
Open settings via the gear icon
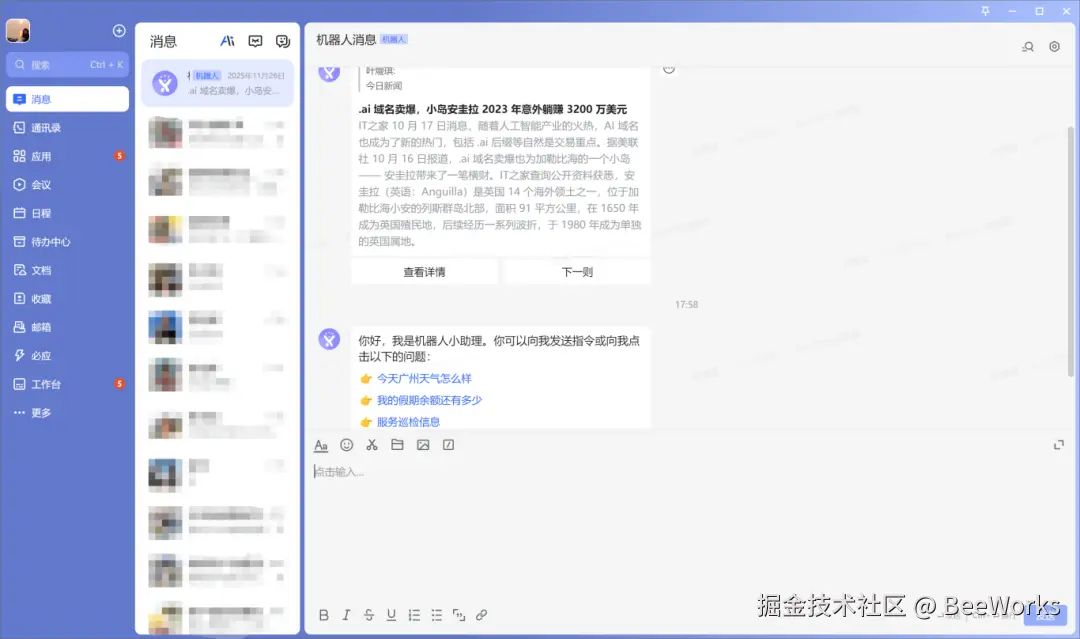(1054, 47)
